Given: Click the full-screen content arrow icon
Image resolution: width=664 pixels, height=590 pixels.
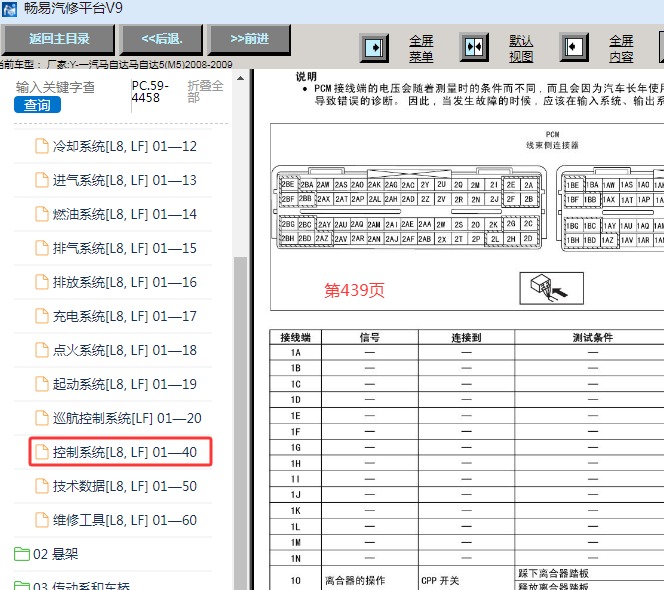Looking at the screenshot, I should click(574, 47).
